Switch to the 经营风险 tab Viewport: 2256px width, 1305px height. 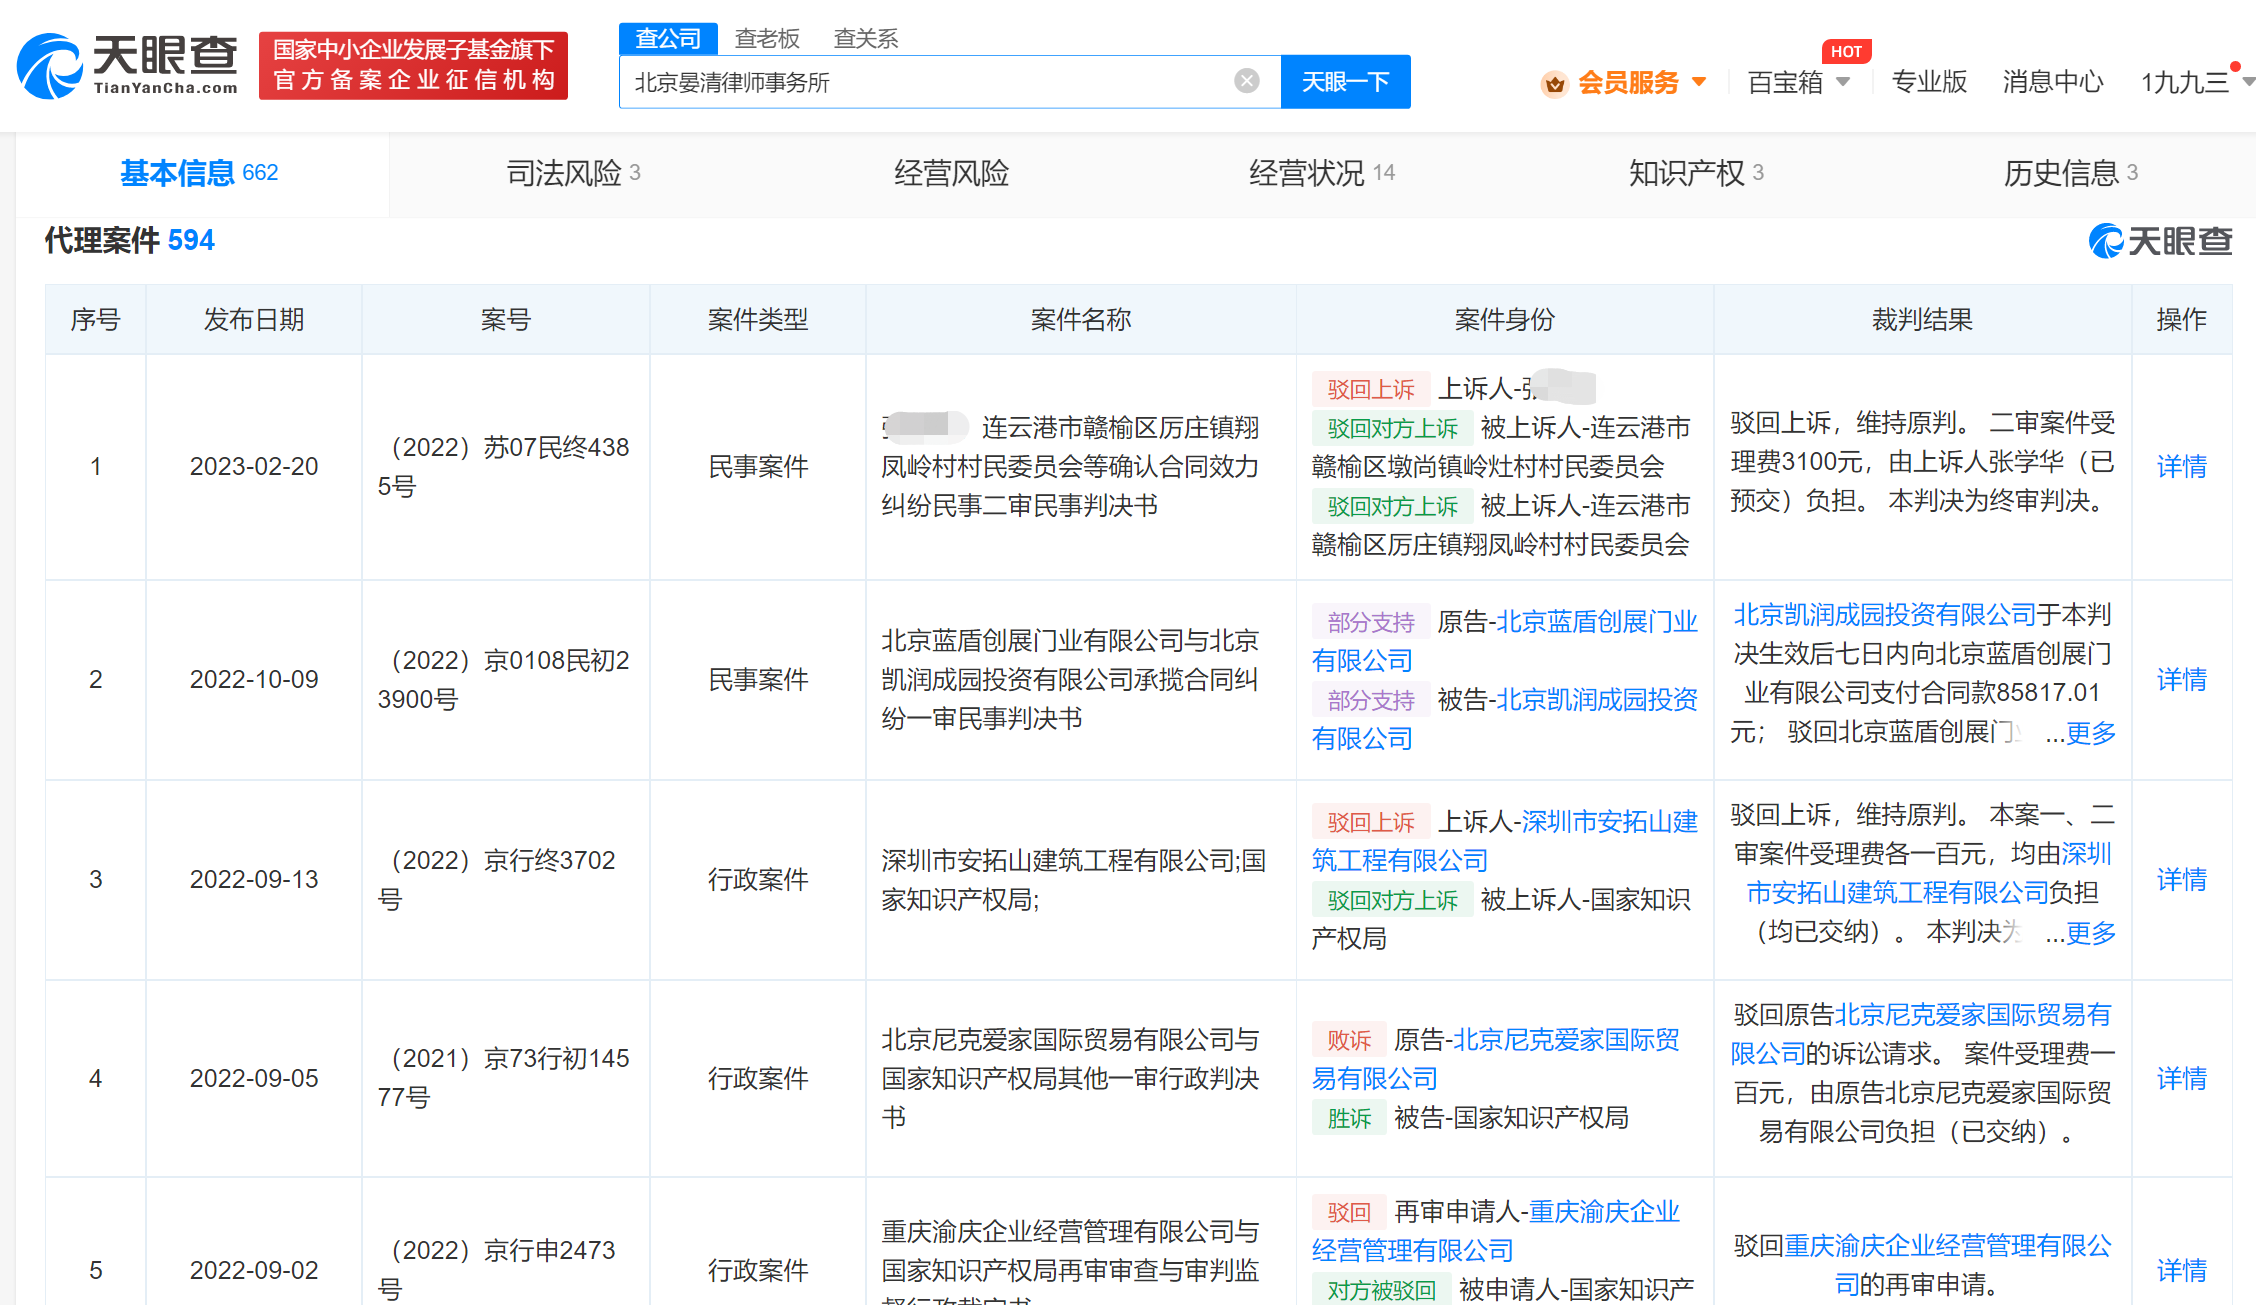click(951, 174)
